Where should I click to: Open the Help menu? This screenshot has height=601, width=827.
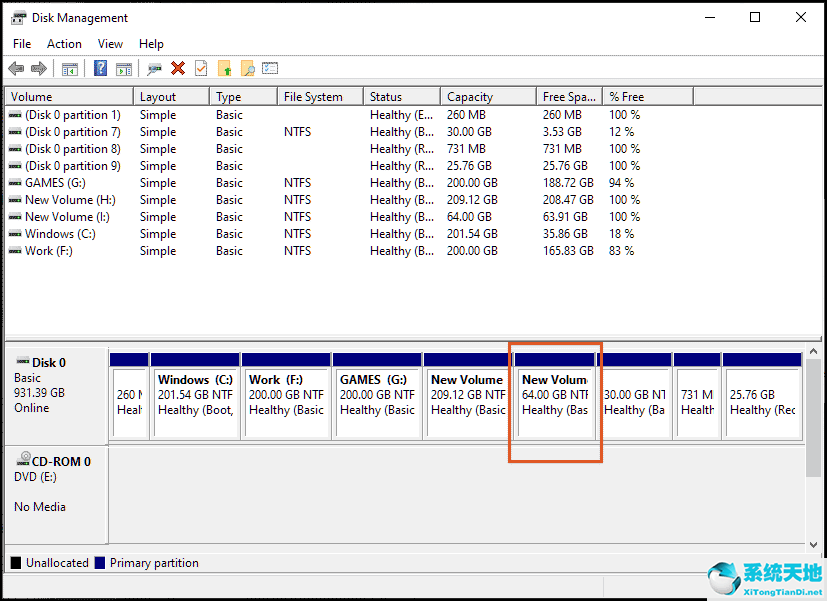(151, 43)
